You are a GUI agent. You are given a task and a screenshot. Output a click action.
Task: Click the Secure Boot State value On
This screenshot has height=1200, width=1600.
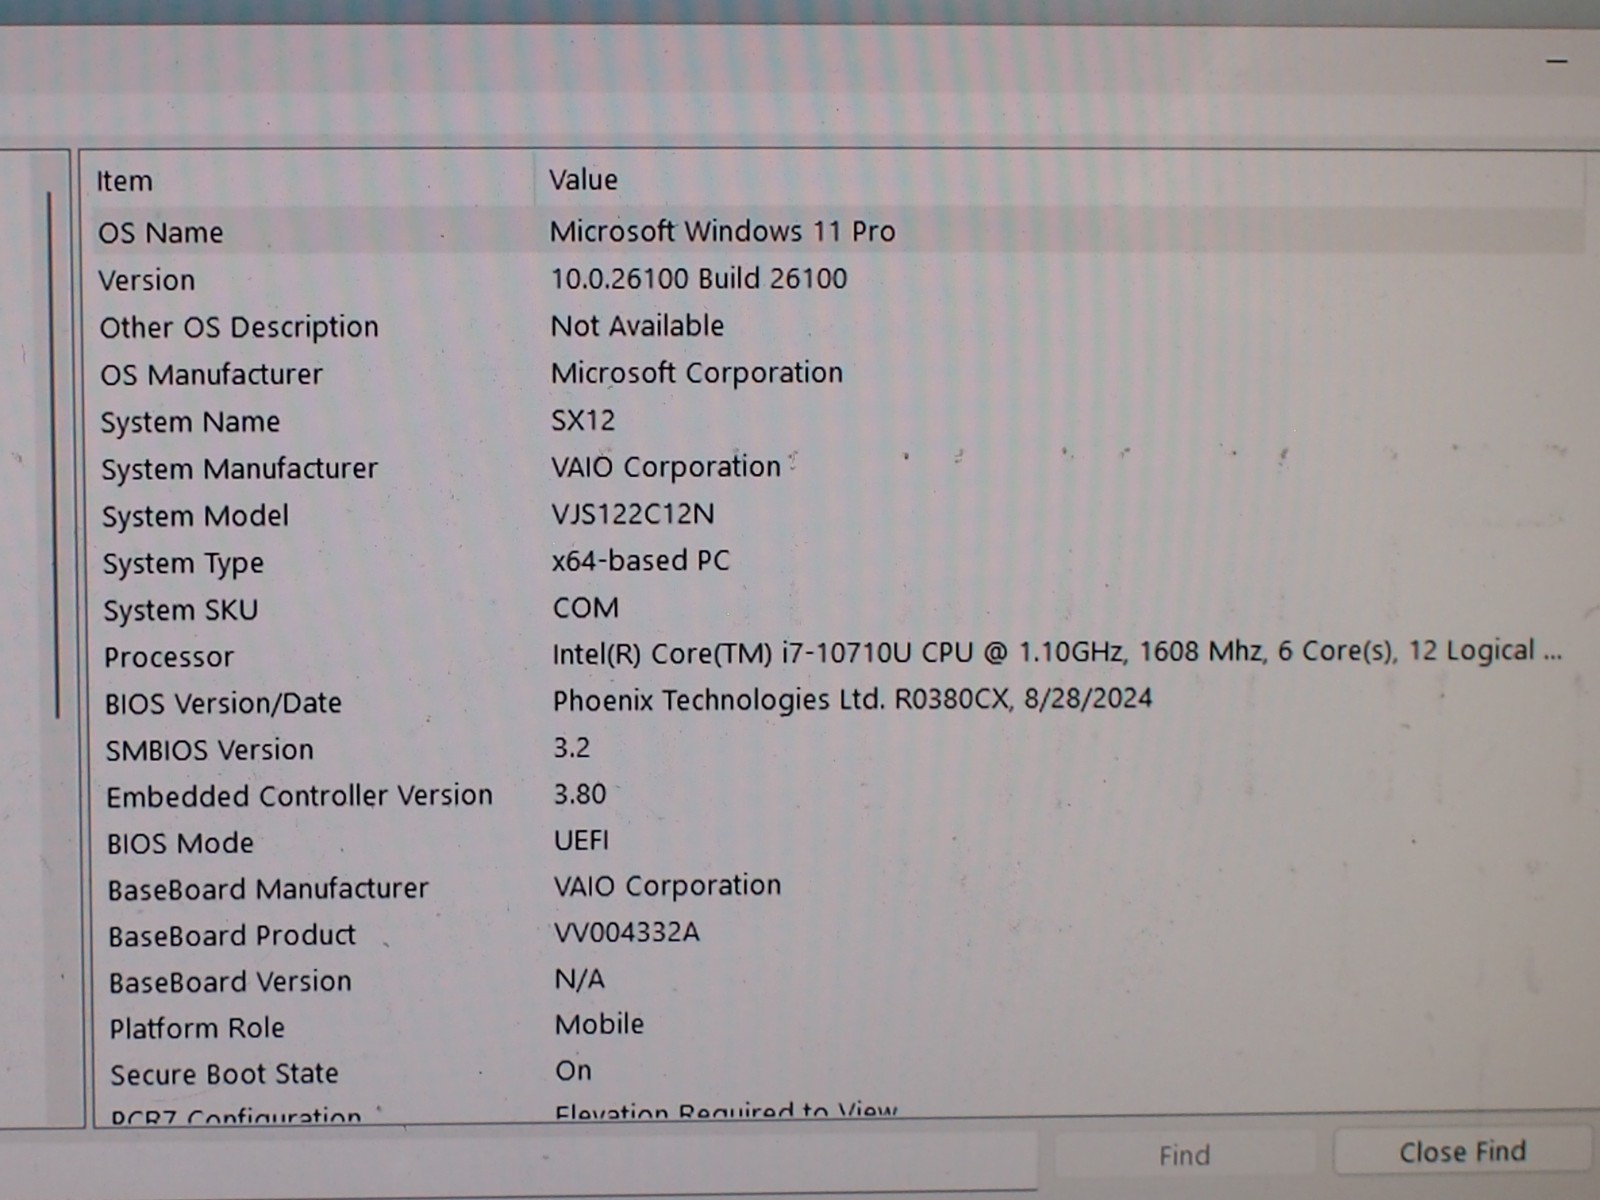pos(574,1070)
